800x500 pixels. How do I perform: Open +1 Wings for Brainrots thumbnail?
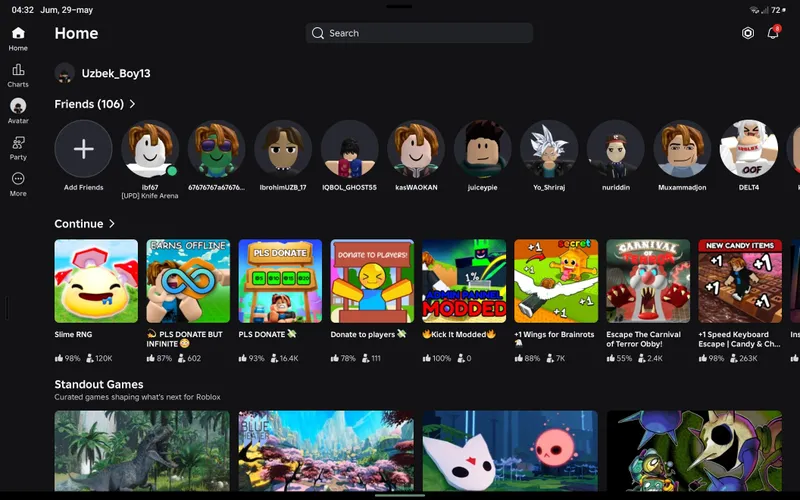click(556, 281)
